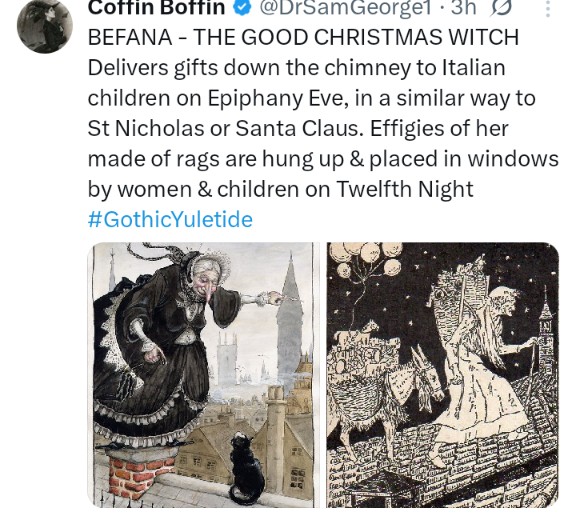Open the Coffin Boffin display name
The width and height of the screenshot is (576, 515).
point(156,7)
